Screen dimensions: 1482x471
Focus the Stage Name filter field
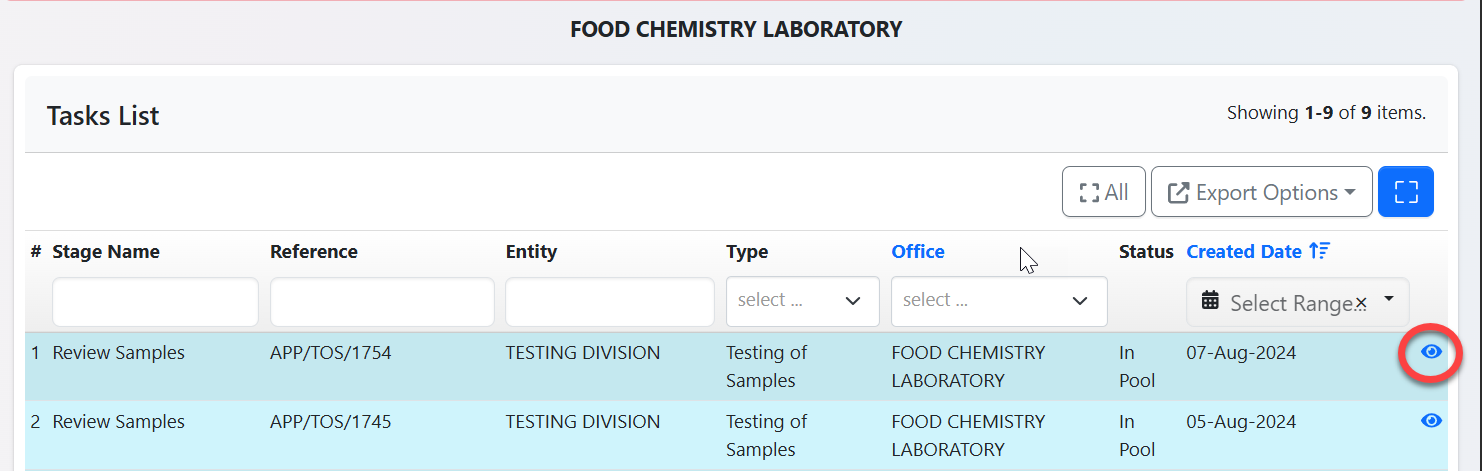pyautogui.click(x=155, y=302)
